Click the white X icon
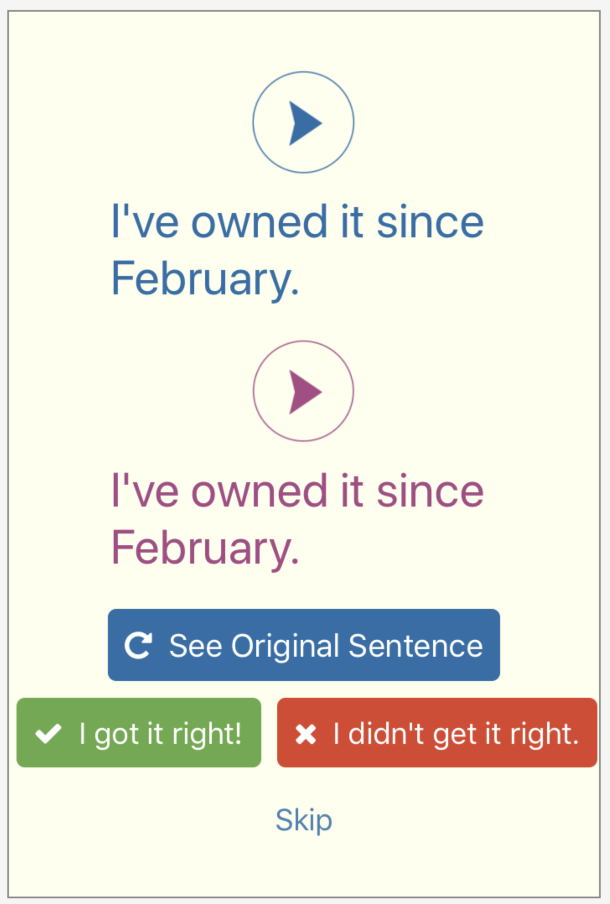This screenshot has width=610, height=904. pyautogui.click(x=306, y=735)
